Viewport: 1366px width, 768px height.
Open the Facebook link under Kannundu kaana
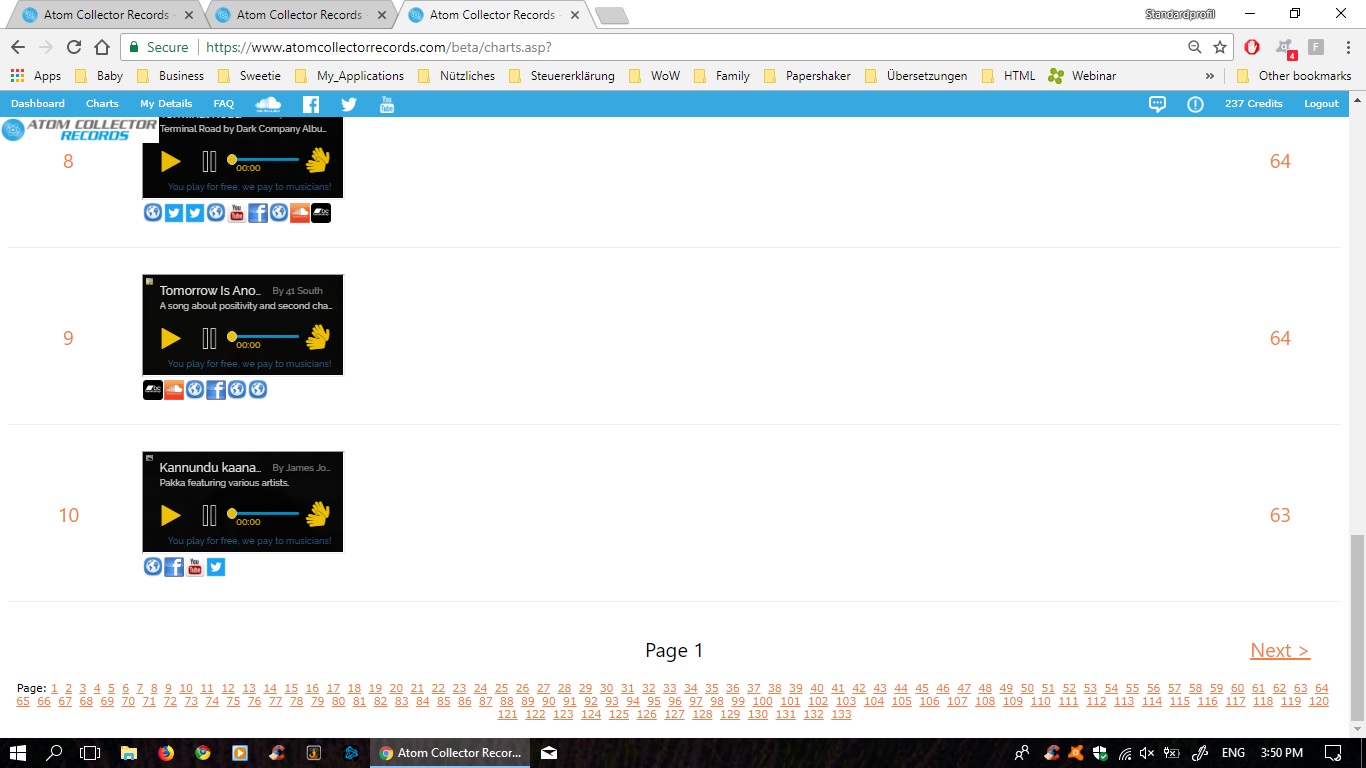tap(174, 567)
